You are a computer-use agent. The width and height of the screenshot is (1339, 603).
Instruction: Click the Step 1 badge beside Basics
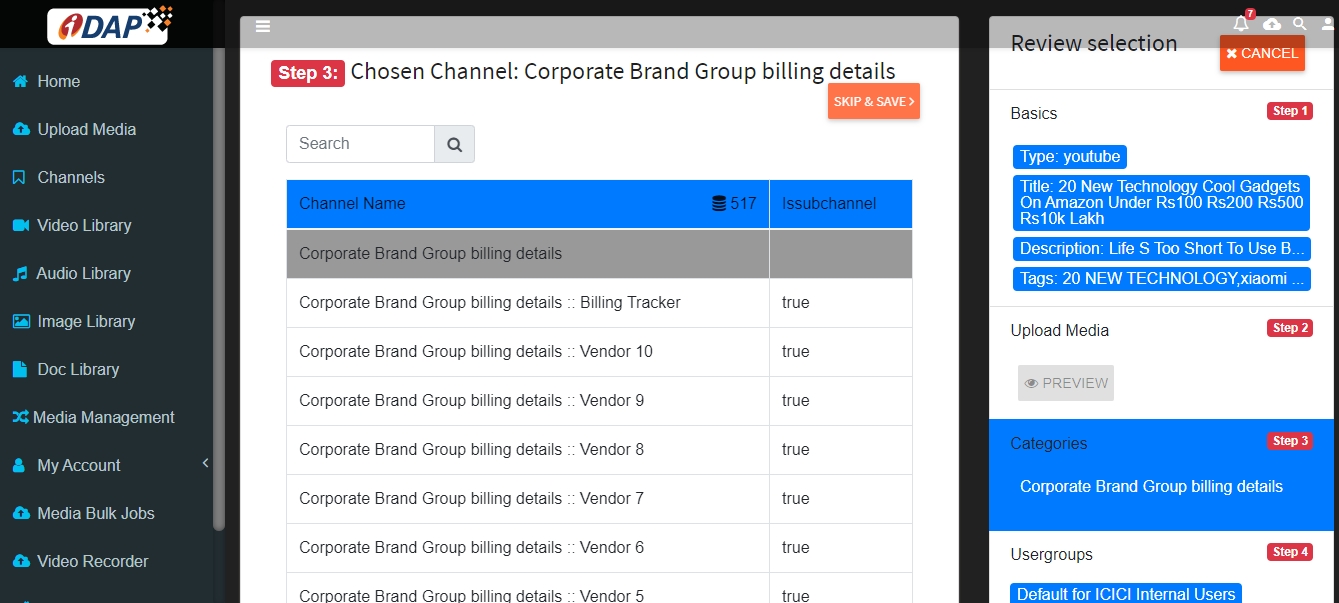click(1289, 111)
